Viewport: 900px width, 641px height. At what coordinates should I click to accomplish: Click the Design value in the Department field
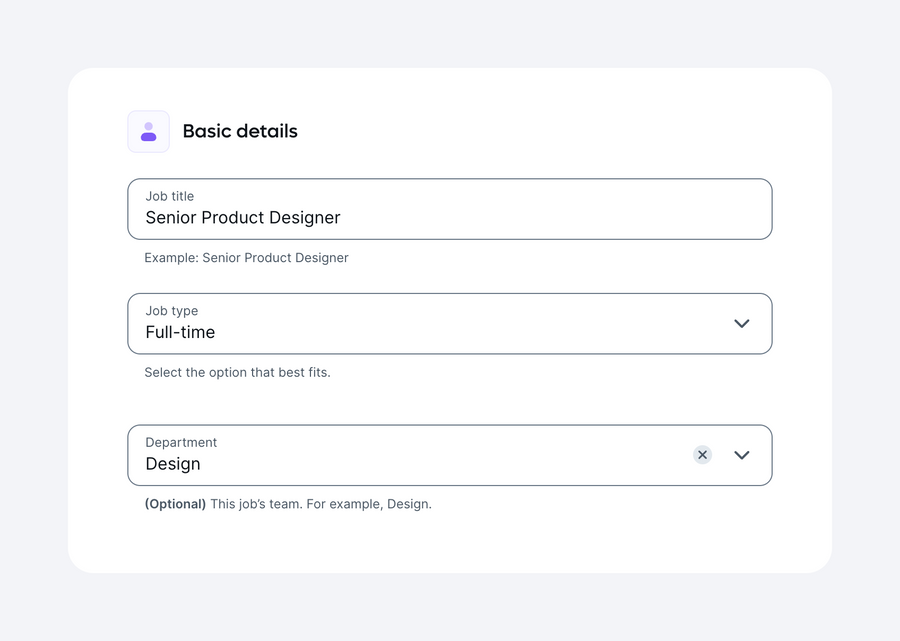[x=172, y=463]
